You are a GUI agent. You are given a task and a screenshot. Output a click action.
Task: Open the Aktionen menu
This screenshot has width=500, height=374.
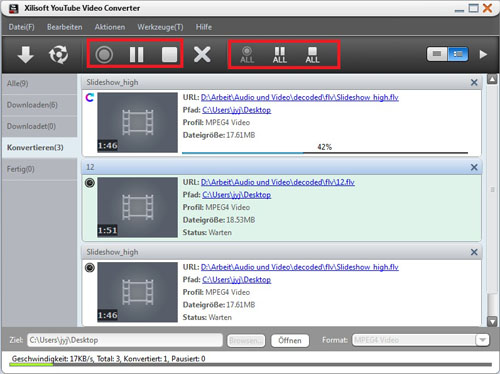(x=110, y=27)
